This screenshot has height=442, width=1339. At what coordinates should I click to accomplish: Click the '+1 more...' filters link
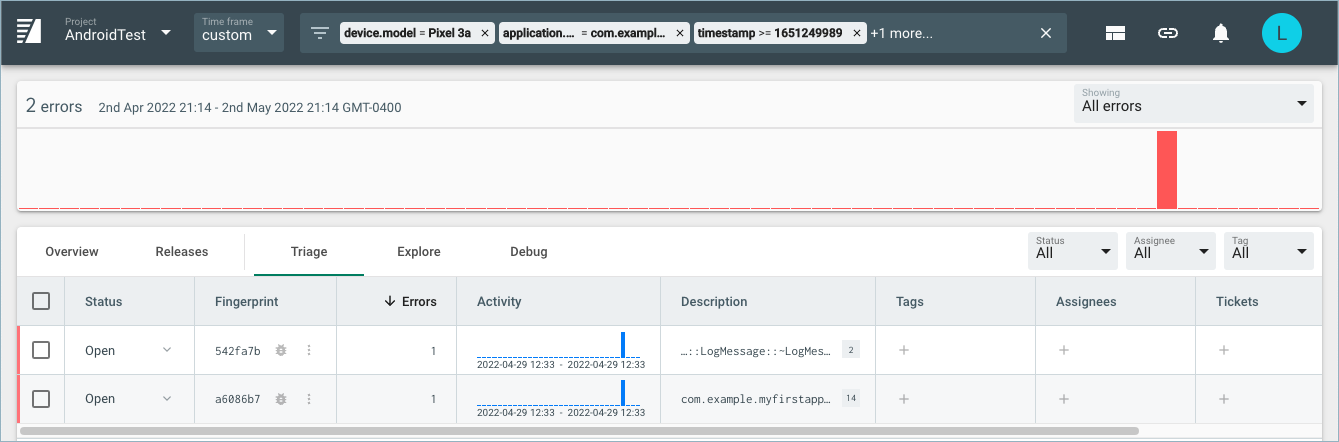pyautogui.click(x=901, y=33)
